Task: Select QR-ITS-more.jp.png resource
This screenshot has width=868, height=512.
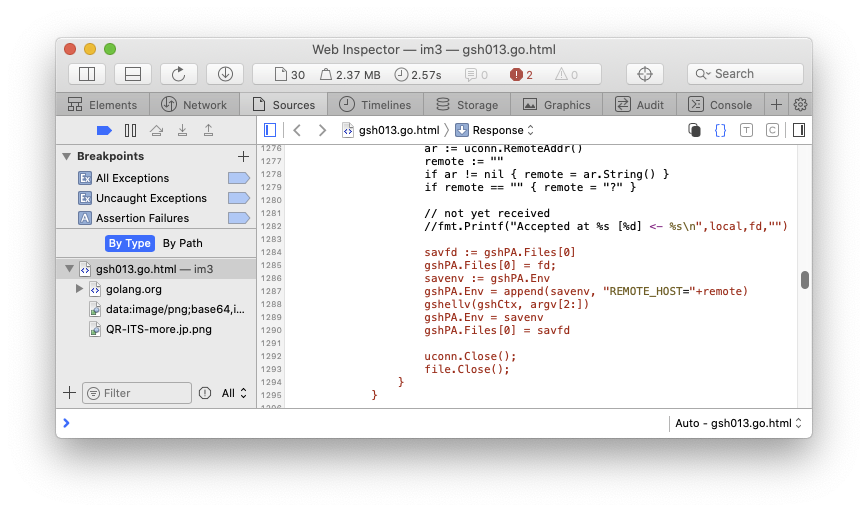Action: pos(158,329)
